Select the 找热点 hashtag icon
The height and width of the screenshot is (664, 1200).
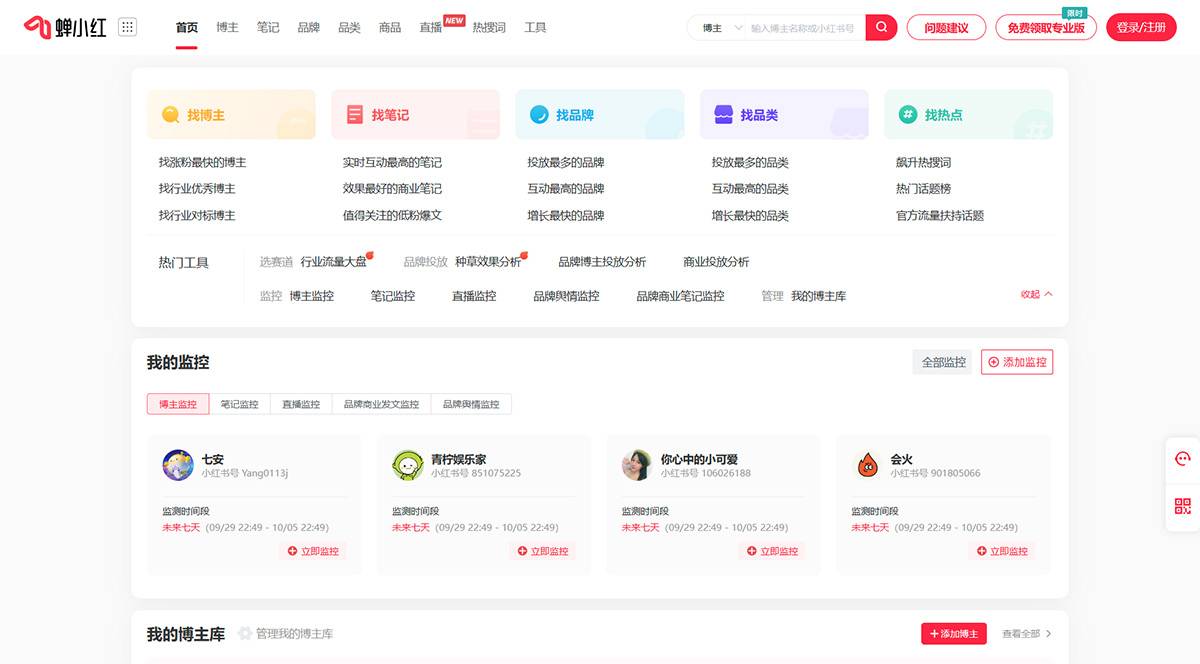pos(906,113)
